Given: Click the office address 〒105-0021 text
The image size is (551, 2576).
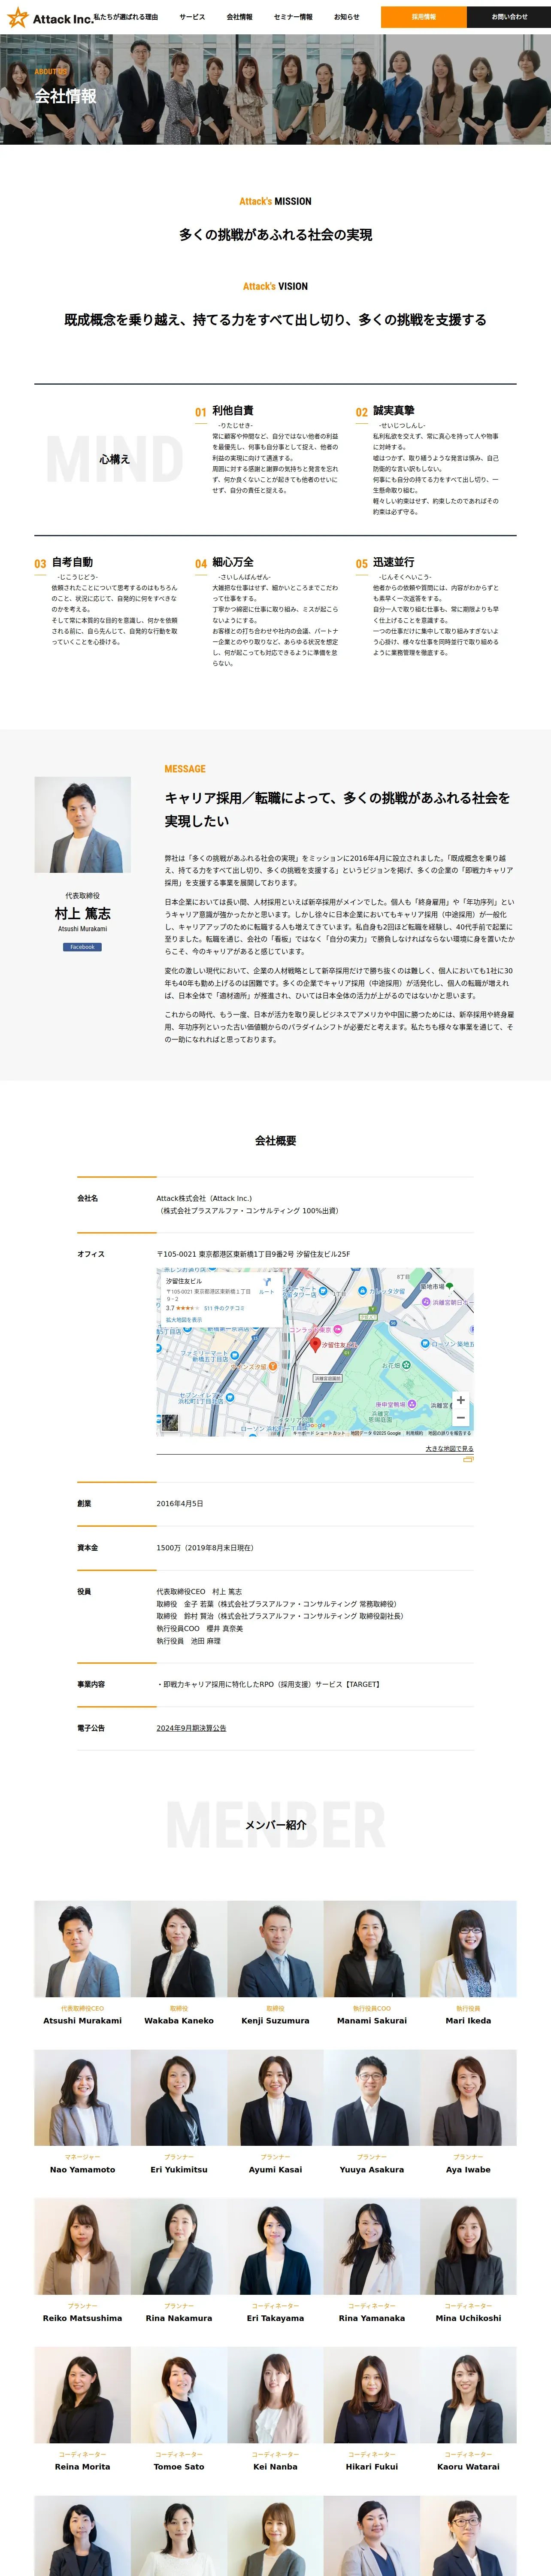Looking at the screenshot, I should pyautogui.click(x=253, y=1254).
